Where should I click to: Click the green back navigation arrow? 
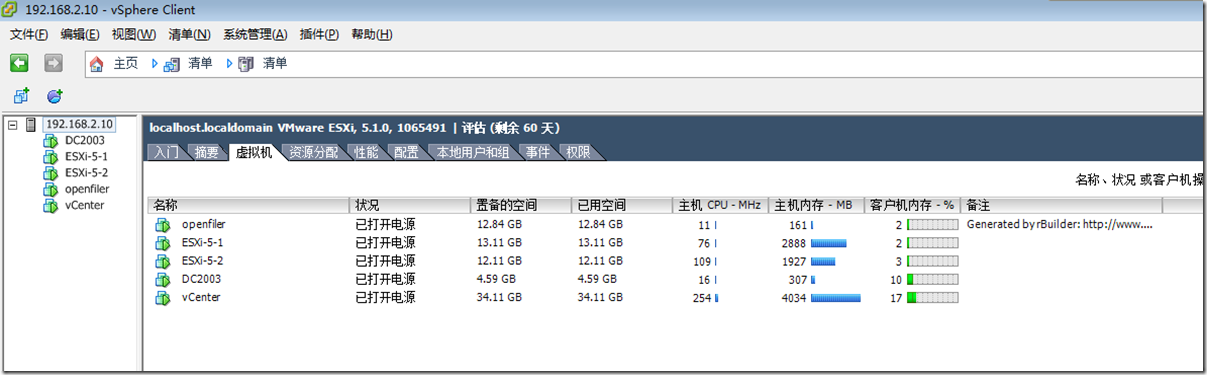pos(19,63)
